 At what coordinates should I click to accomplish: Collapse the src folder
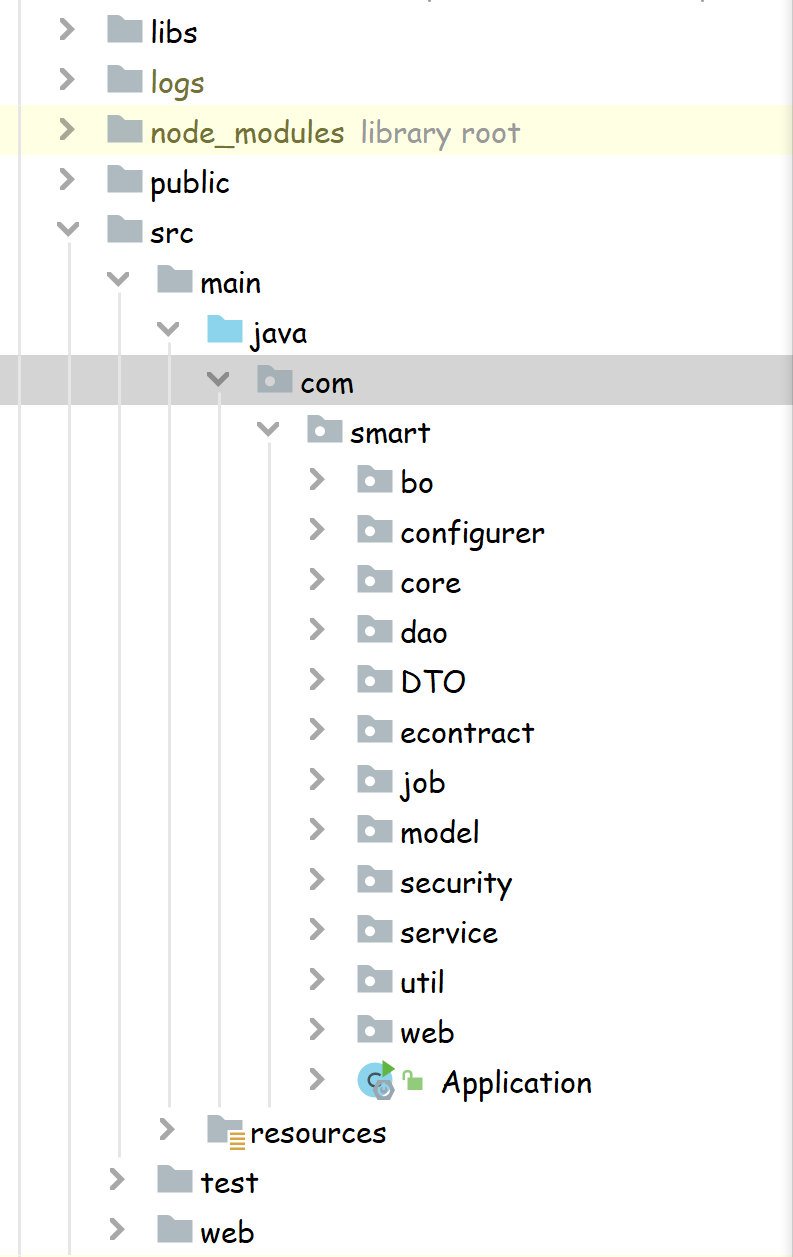[x=68, y=231]
